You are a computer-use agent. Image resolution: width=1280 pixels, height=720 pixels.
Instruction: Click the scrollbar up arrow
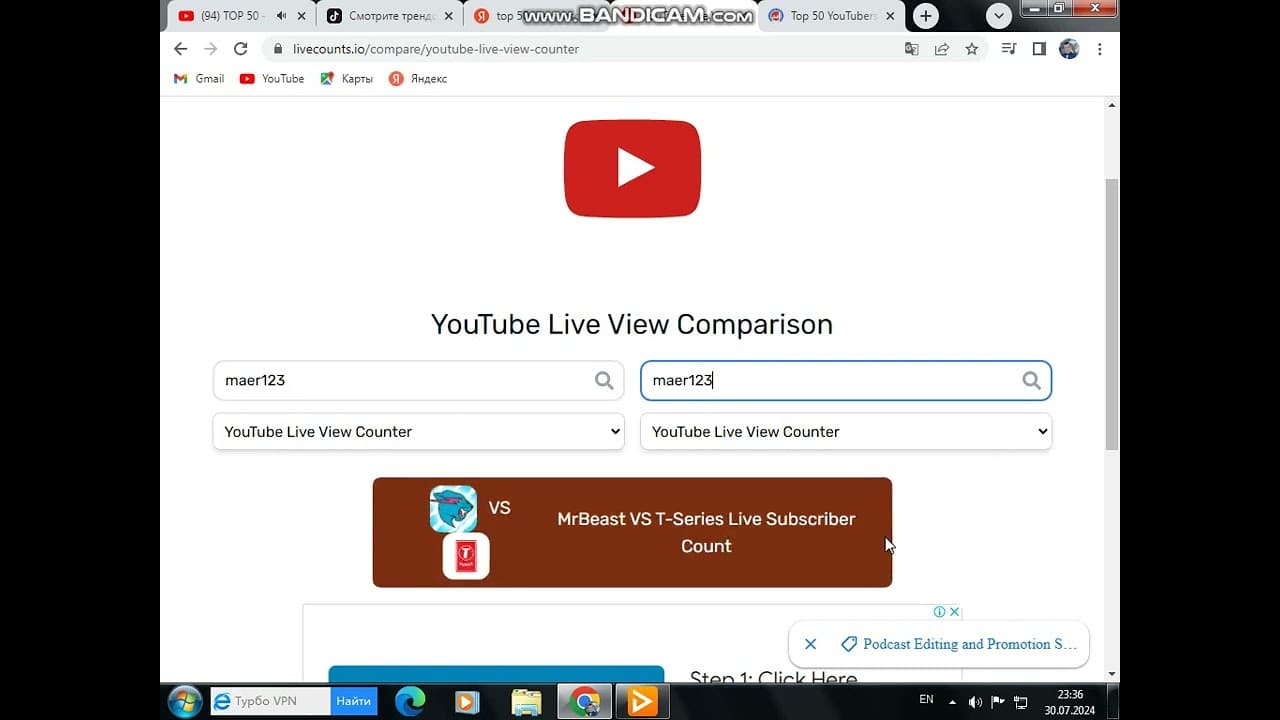[x=1112, y=104]
